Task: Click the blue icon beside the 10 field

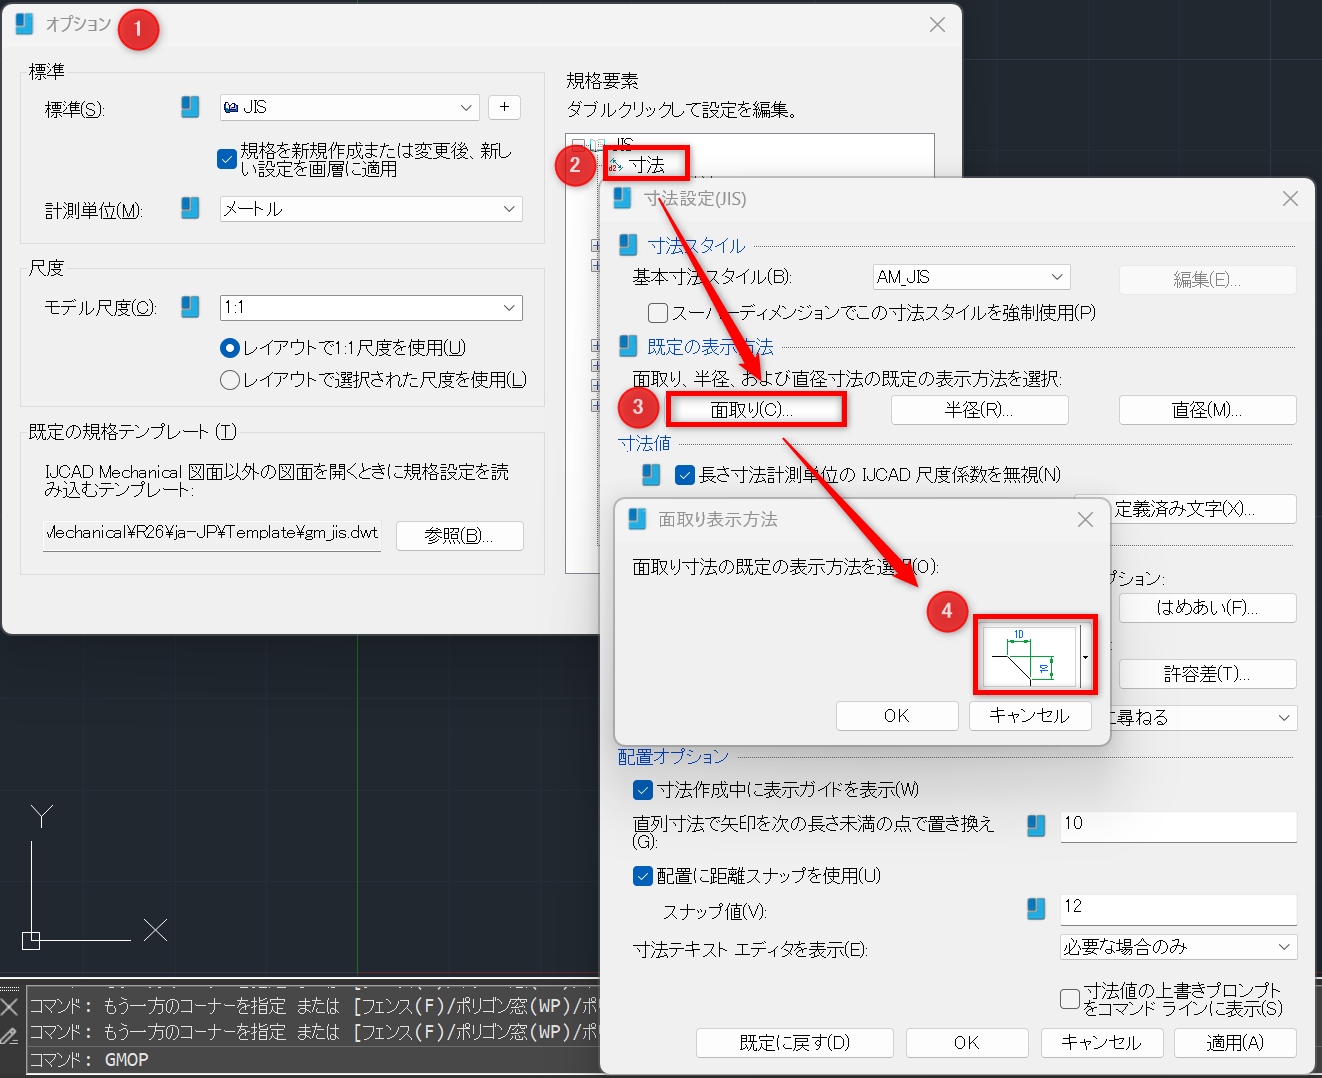Action: click(x=1037, y=825)
